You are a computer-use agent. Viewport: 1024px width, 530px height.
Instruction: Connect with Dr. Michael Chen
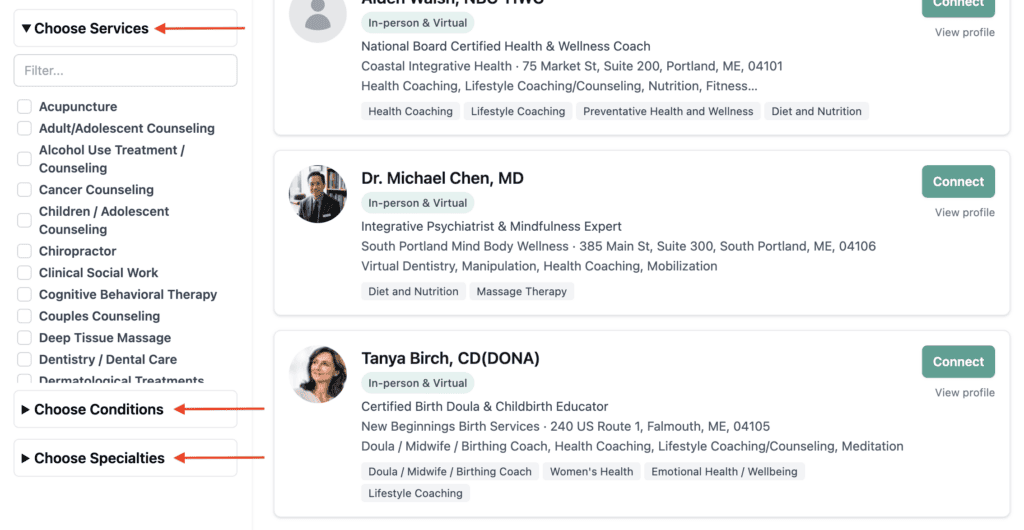click(958, 181)
